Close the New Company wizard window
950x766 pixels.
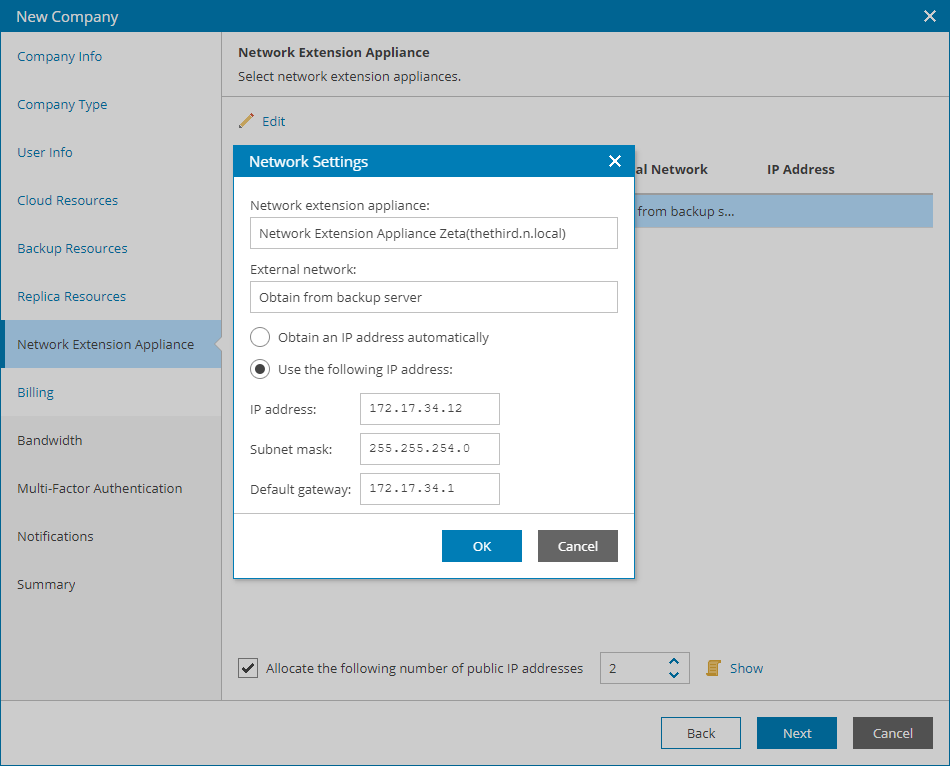929,16
